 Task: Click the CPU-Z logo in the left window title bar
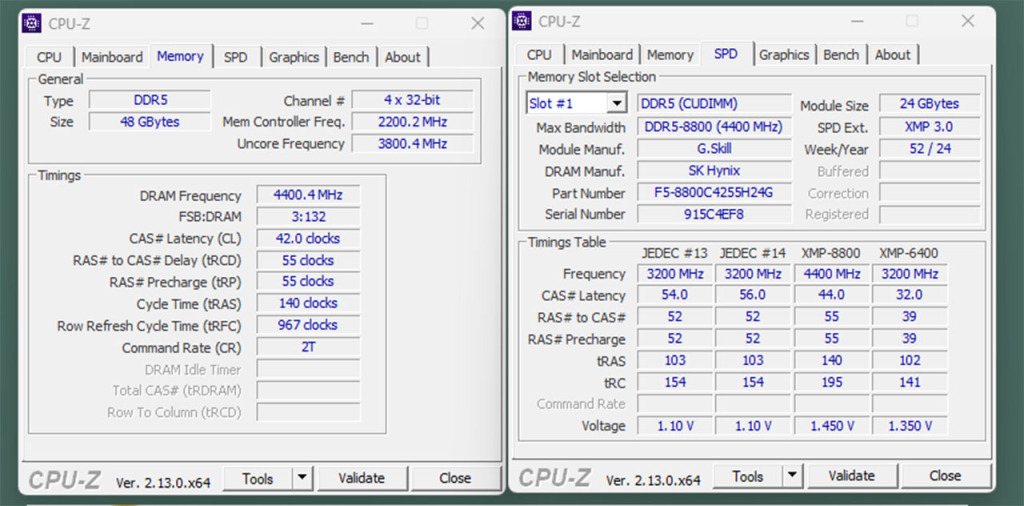31,24
